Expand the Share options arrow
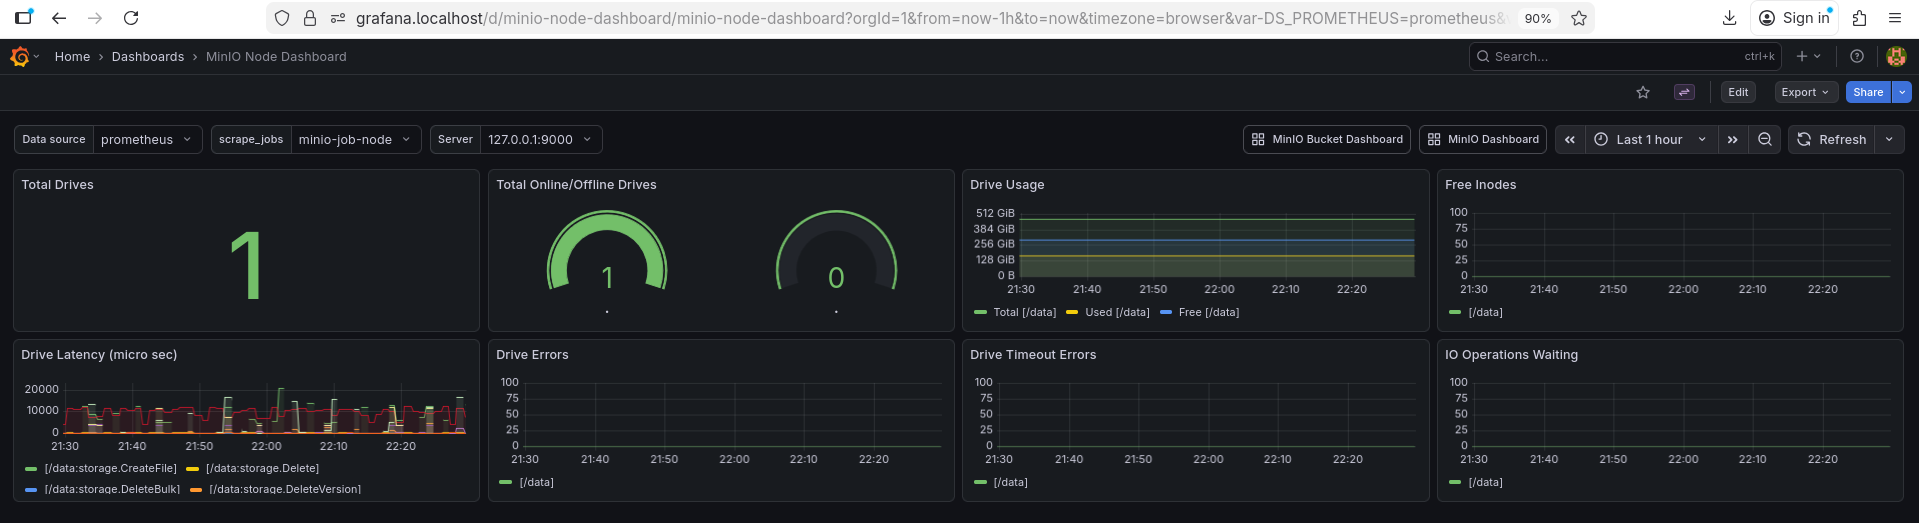Image resolution: width=1919 pixels, height=523 pixels. [1902, 92]
